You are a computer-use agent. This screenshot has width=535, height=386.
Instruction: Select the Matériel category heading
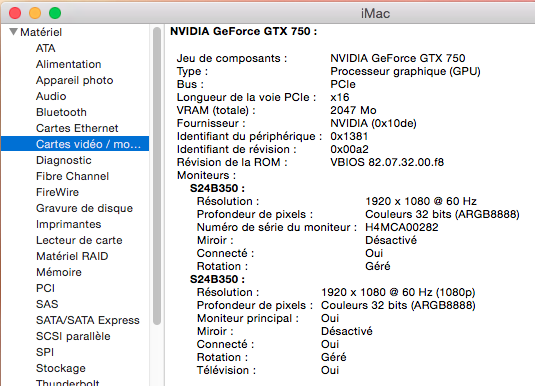click(x=41, y=32)
